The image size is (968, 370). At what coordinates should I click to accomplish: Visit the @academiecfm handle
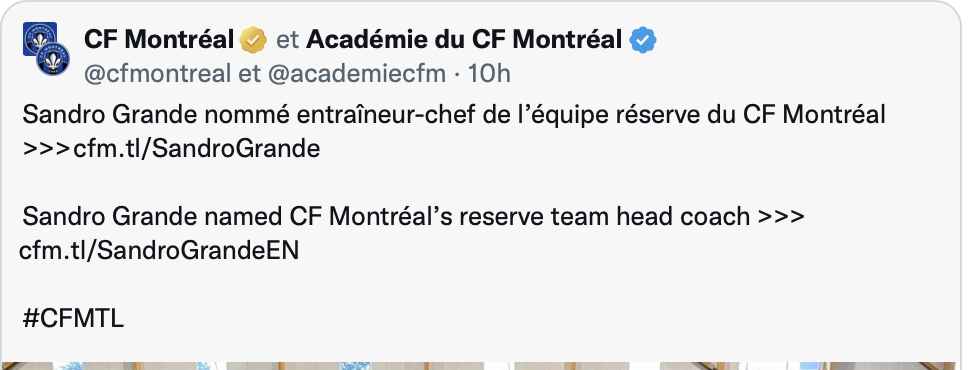[x=357, y=74]
